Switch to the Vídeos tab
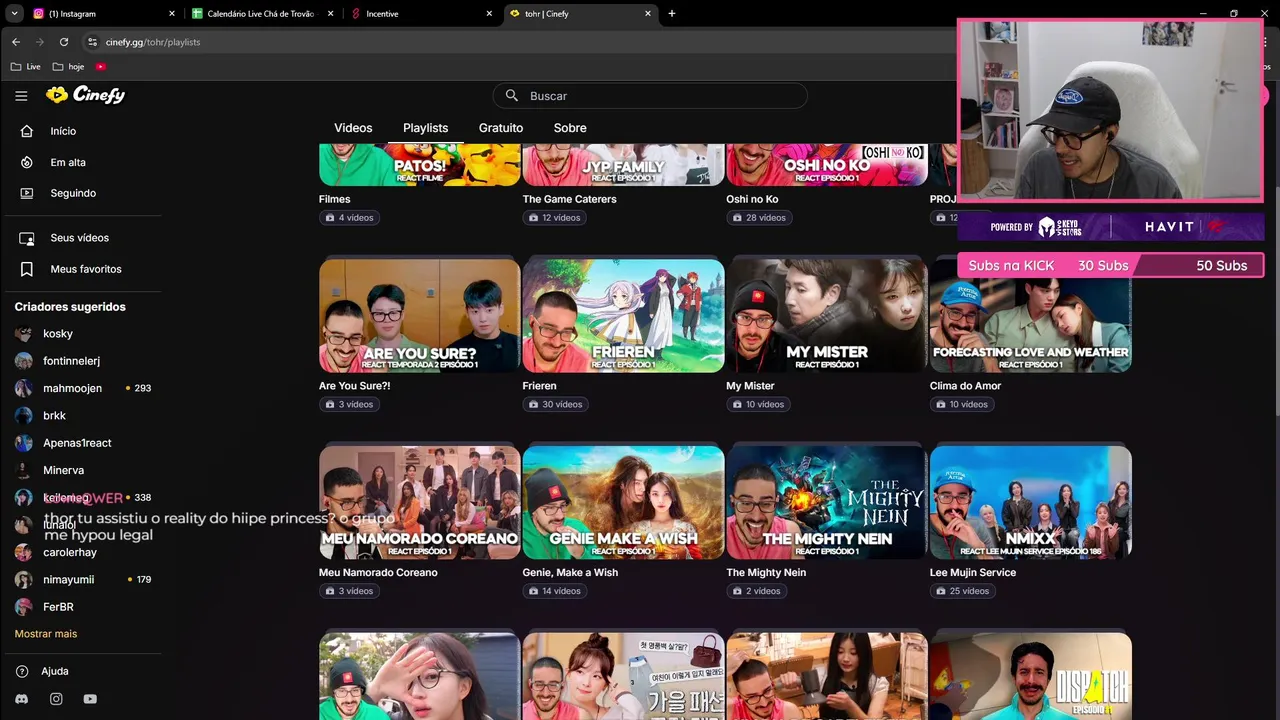The image size is (1280, 720). tap(353, 128)
